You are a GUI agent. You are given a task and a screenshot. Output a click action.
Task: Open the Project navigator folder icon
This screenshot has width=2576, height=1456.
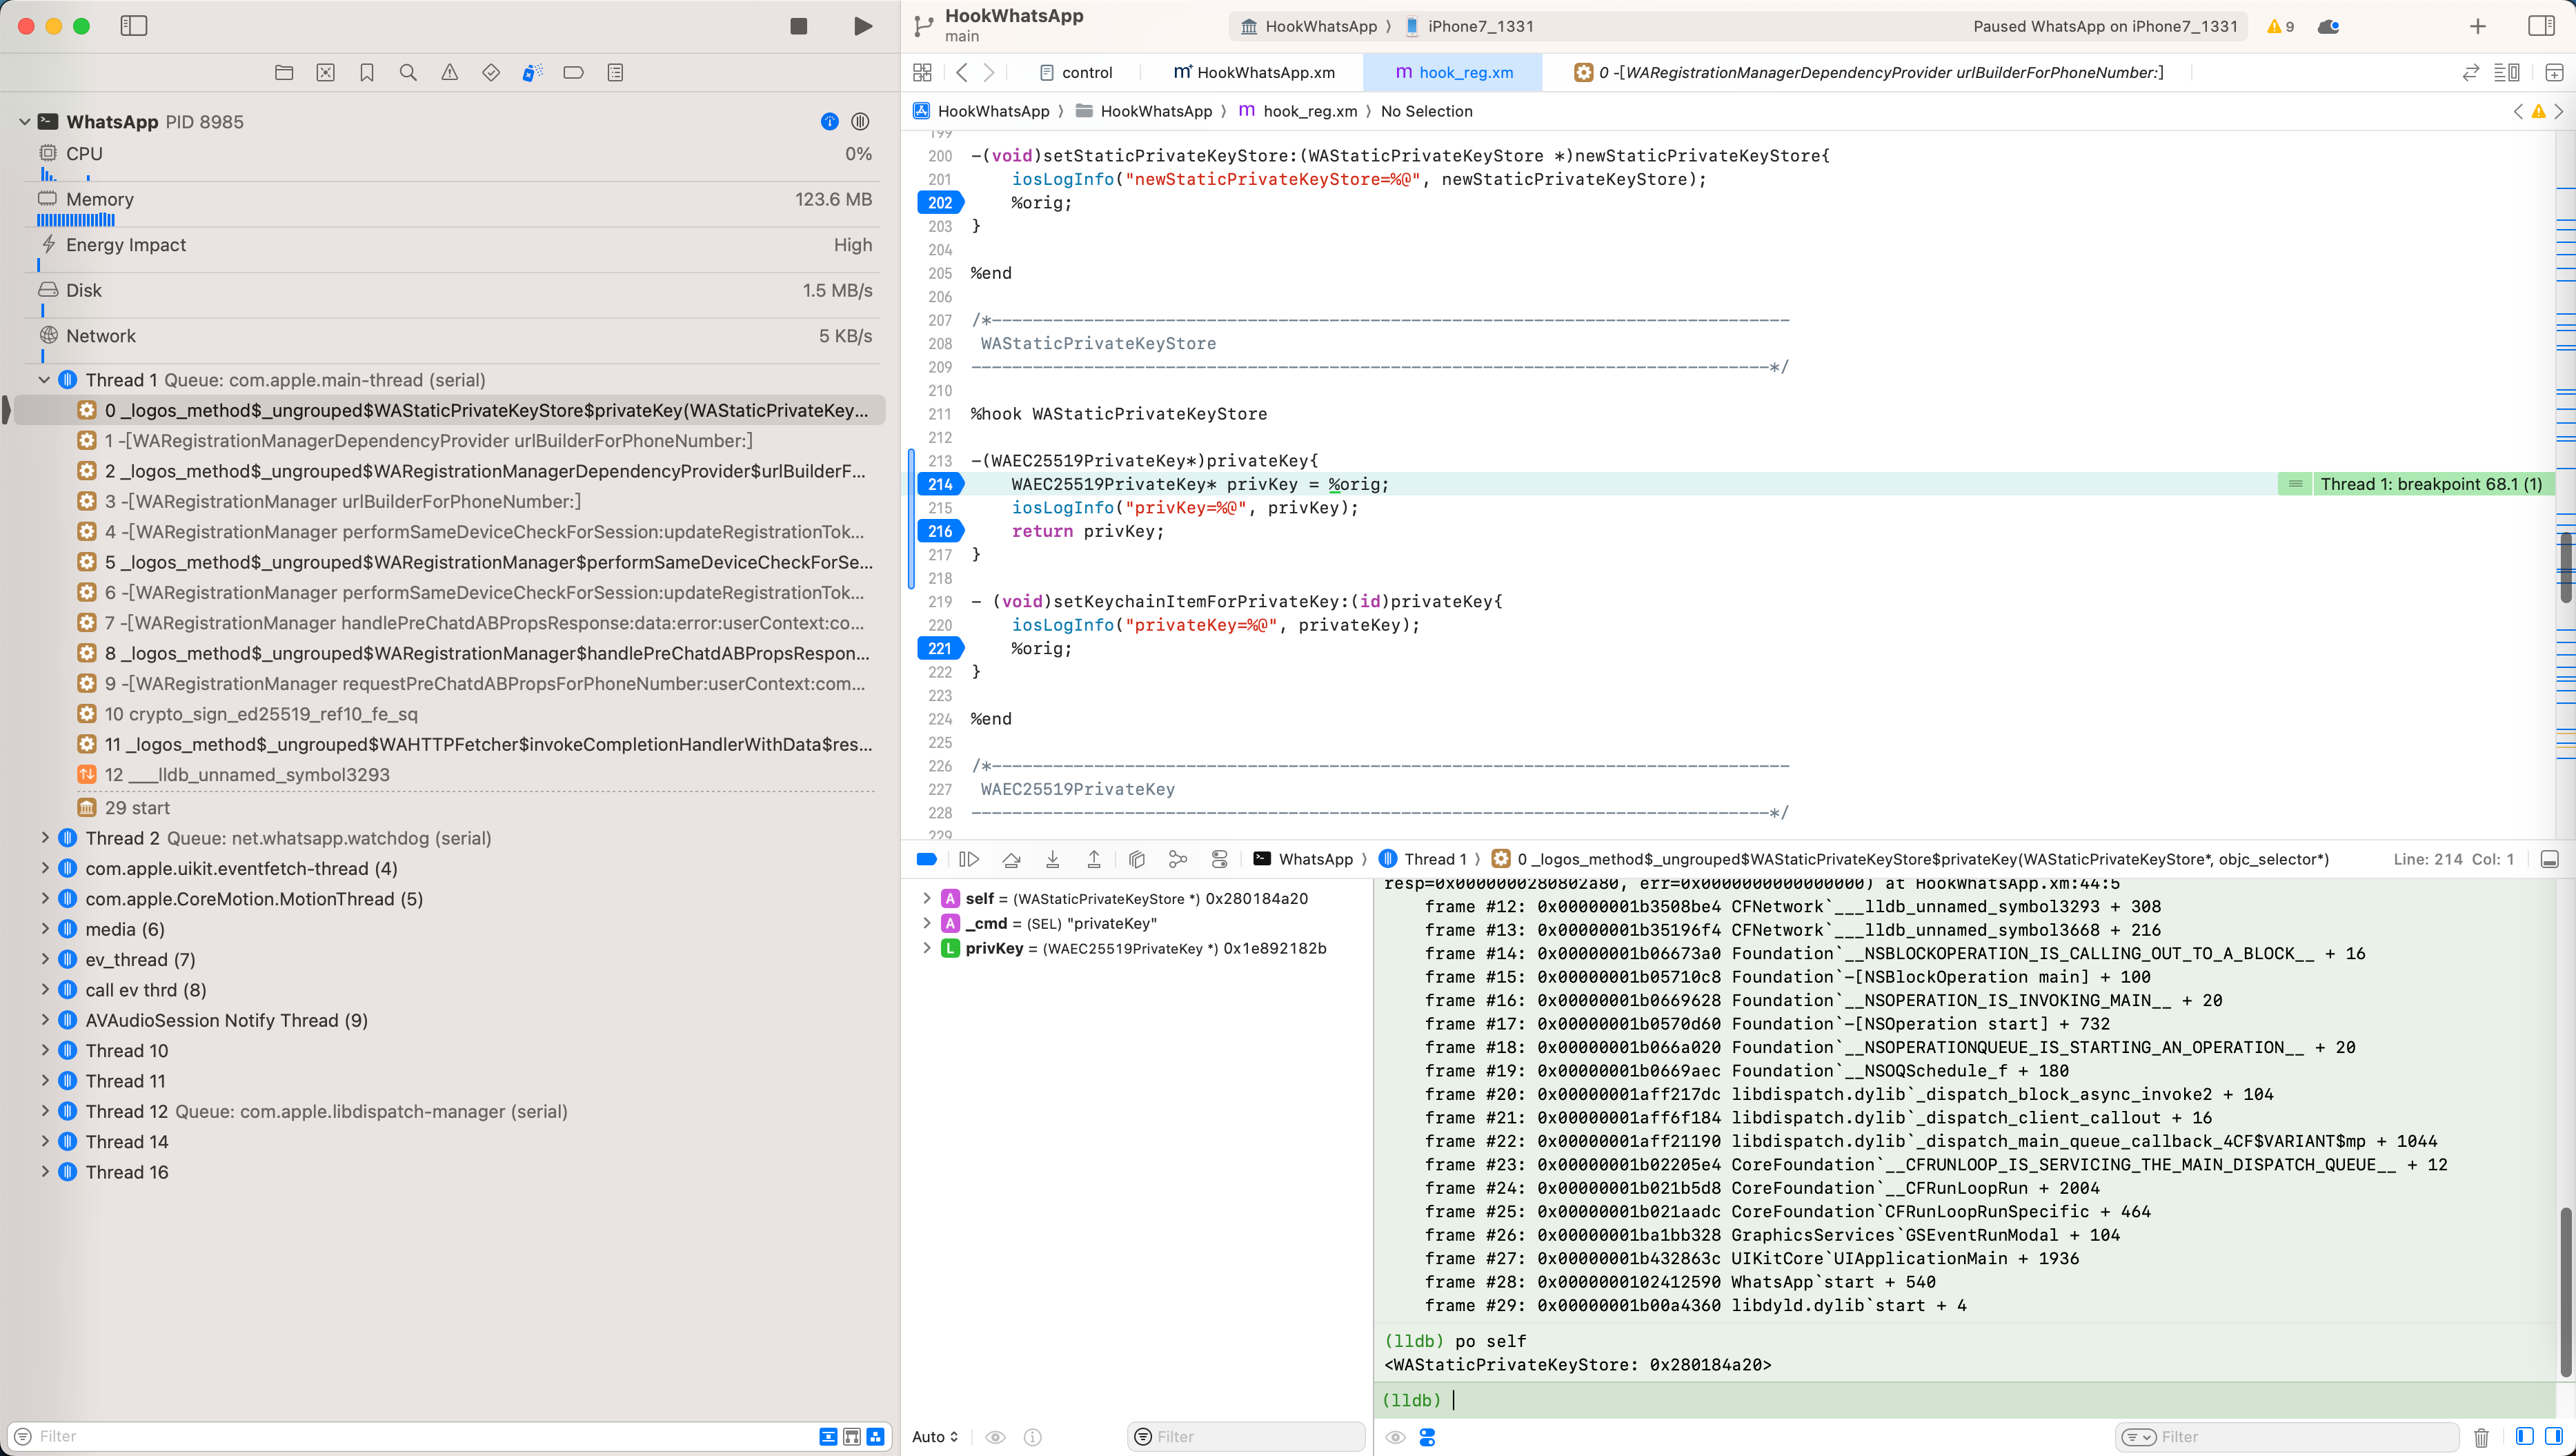tap(284, 72)
